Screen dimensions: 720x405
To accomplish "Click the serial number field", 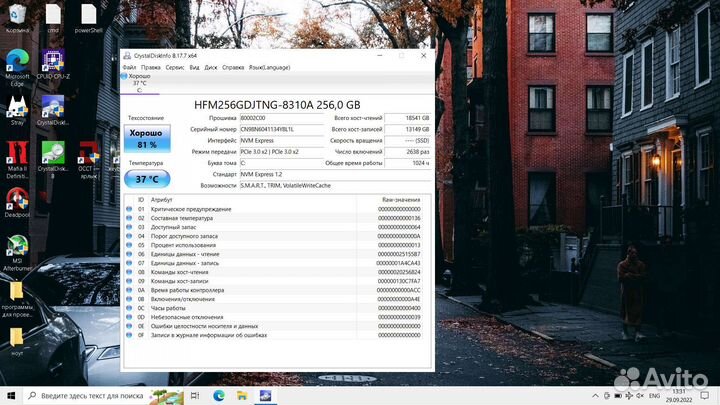I will [x=281, y=129].
